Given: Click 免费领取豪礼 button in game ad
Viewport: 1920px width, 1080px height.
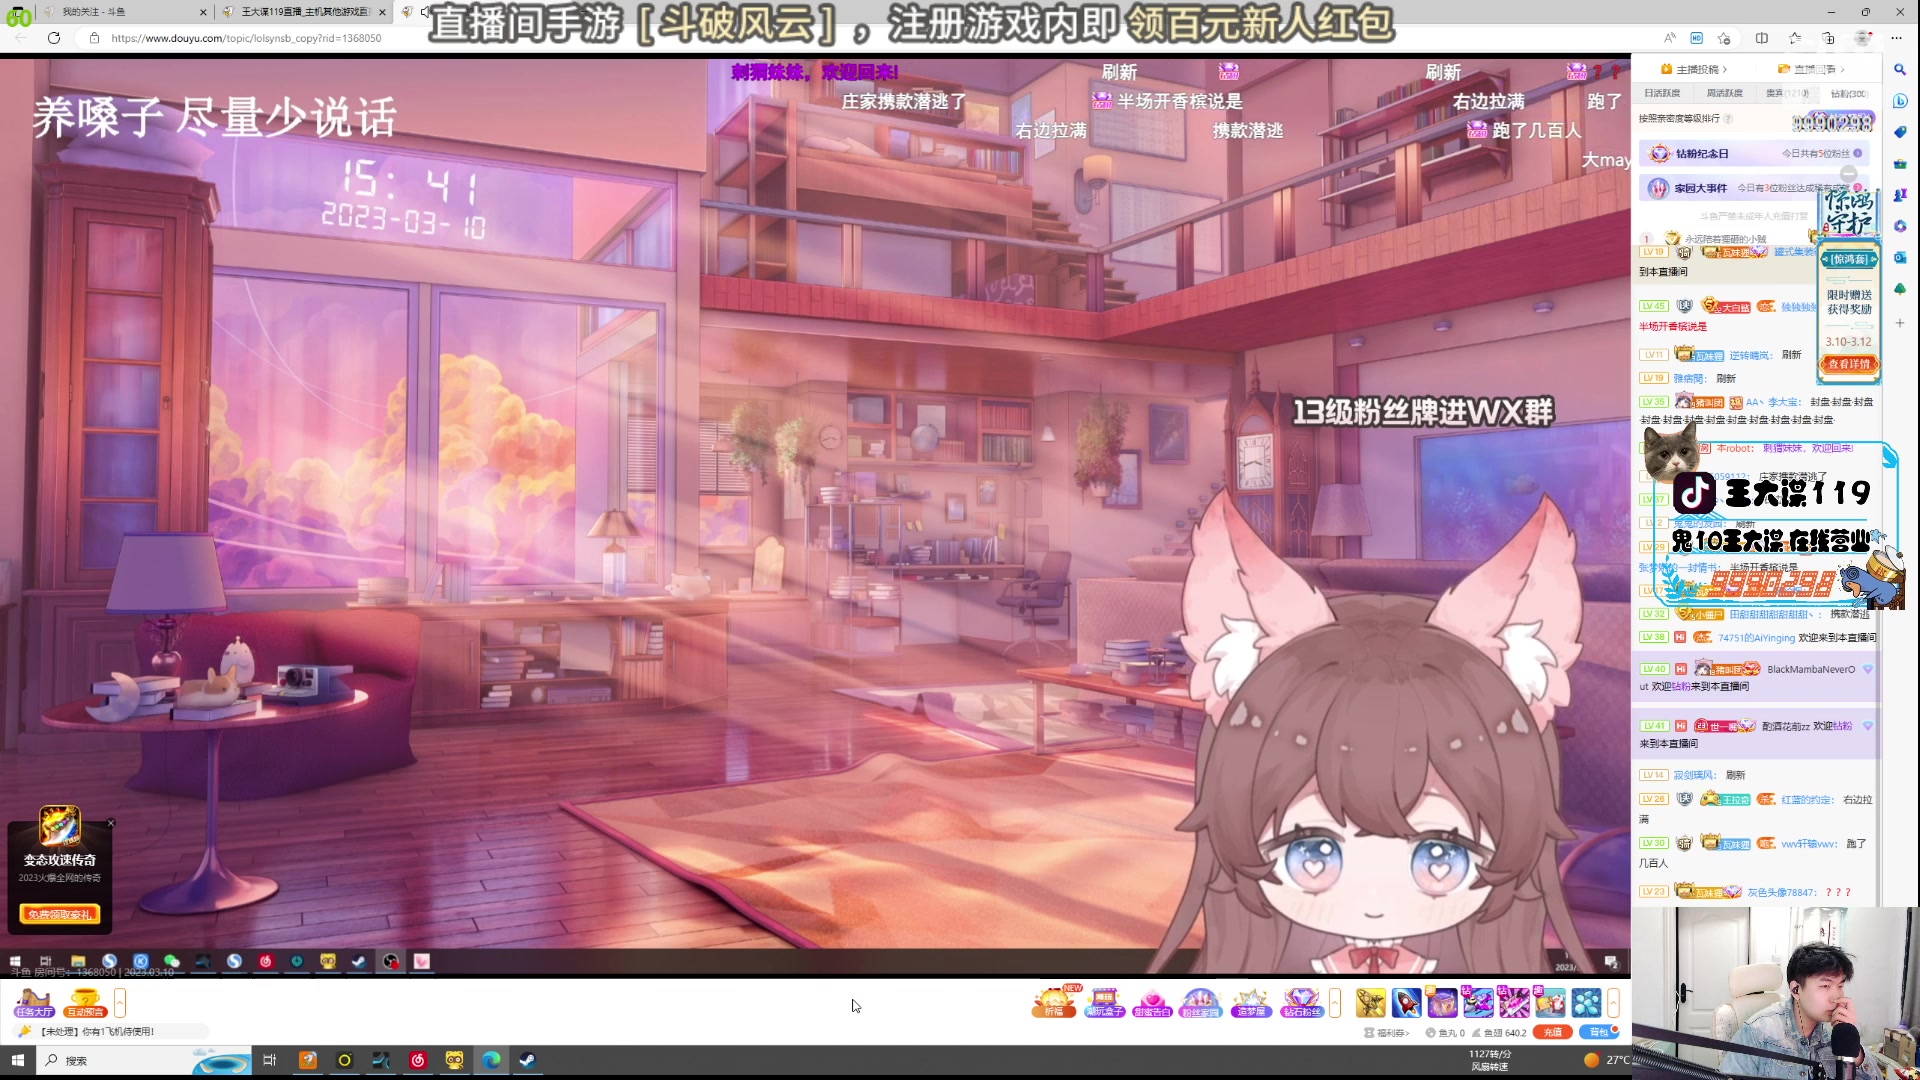Looking at the screenshot, I should [x=60, y=914].
